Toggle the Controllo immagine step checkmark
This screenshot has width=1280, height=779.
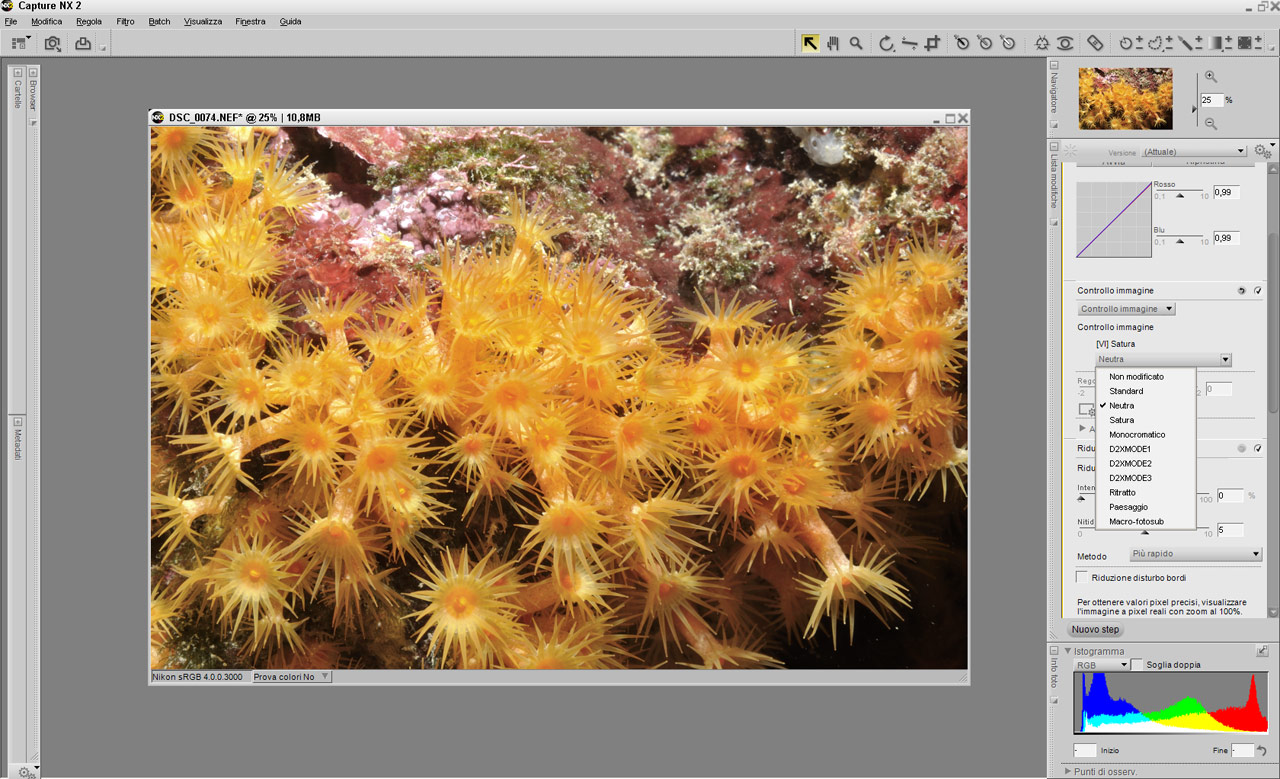tap(1257, 291)
